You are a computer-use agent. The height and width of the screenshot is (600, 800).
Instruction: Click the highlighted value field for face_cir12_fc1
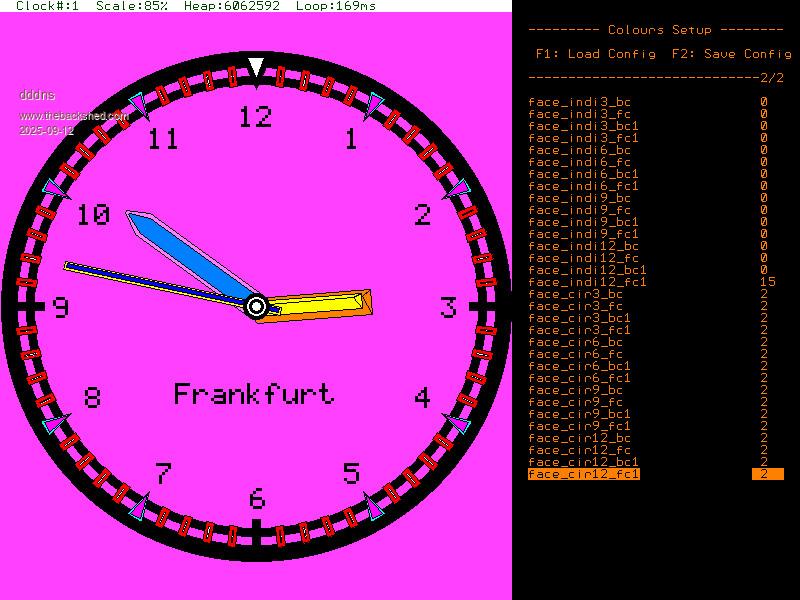(766, 474)
